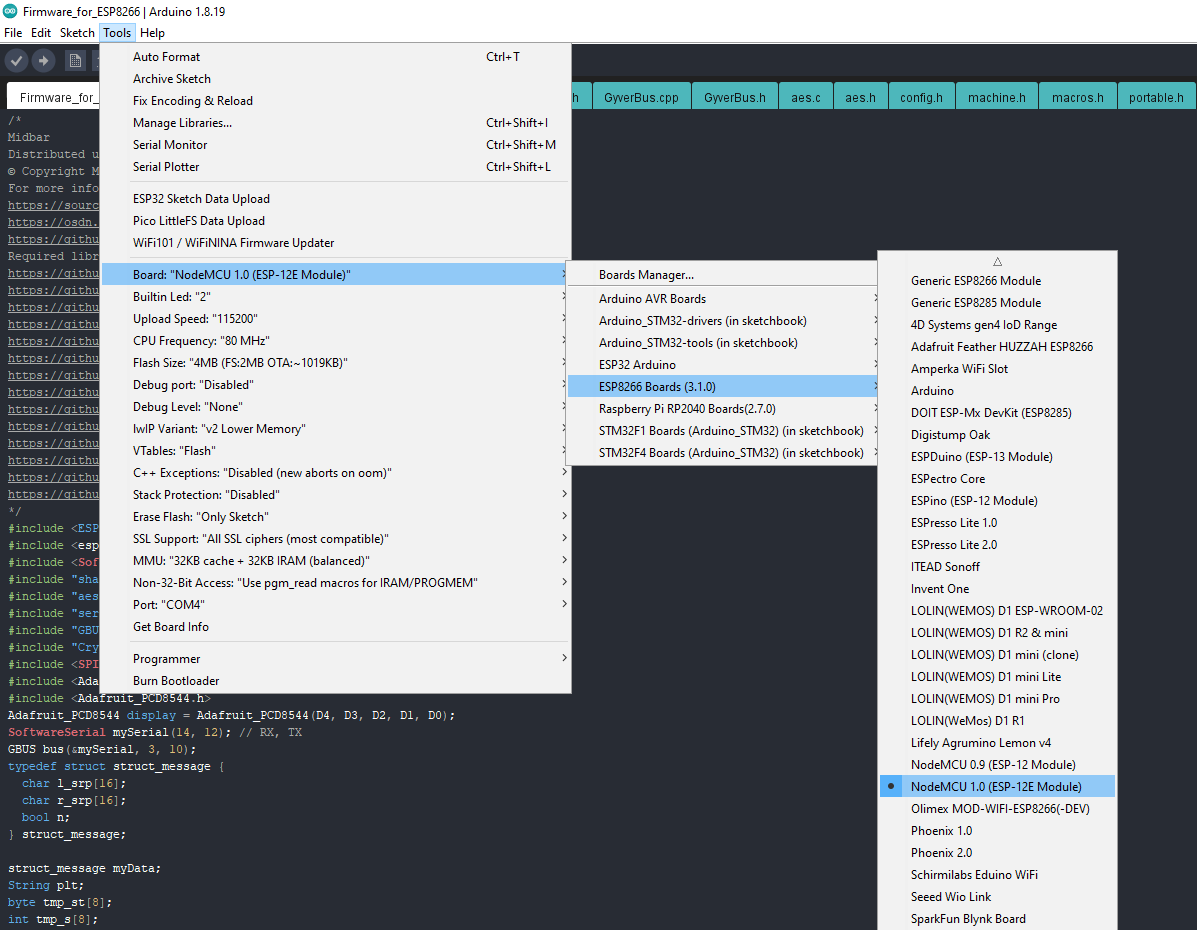Select Generic ESP8266 Module board
This screenshot has height=930, width=1197.
click(997, 281)
